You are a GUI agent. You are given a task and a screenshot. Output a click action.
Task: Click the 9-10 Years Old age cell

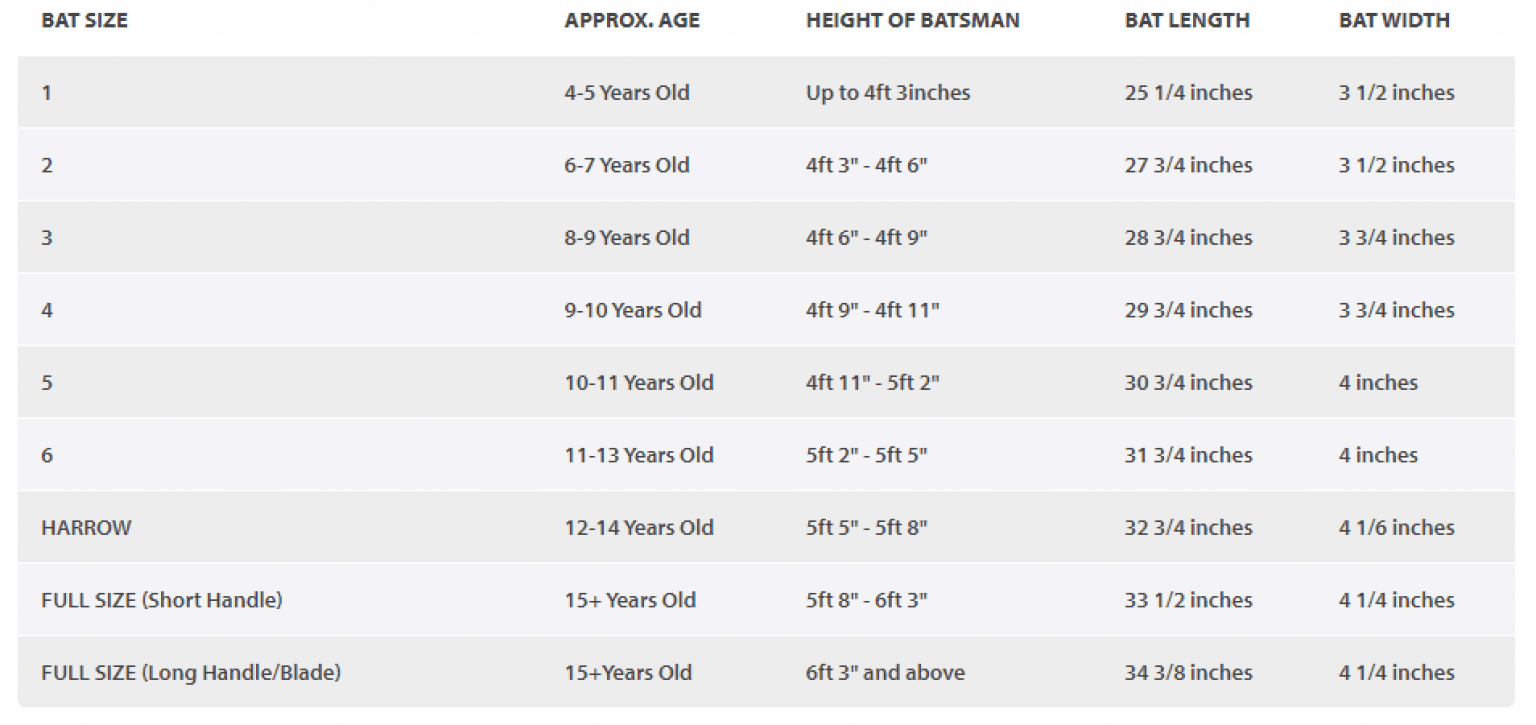point(633,310)
